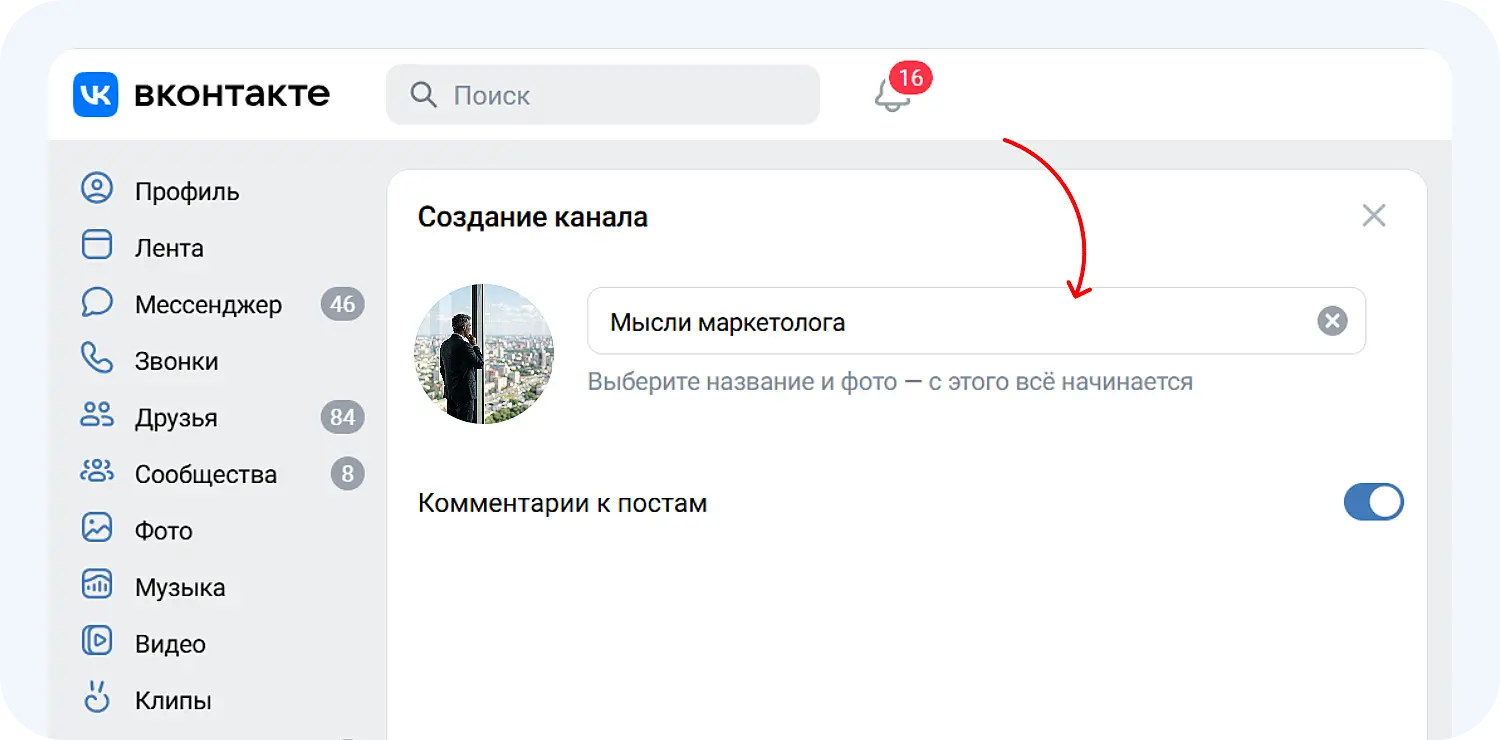Focus the Поиск search field
The image size is (1500, 740).
click(x=603, y=95)
